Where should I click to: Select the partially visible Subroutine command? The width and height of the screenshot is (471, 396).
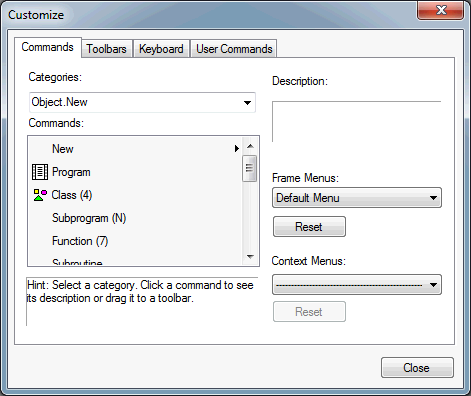pos(135,261)
